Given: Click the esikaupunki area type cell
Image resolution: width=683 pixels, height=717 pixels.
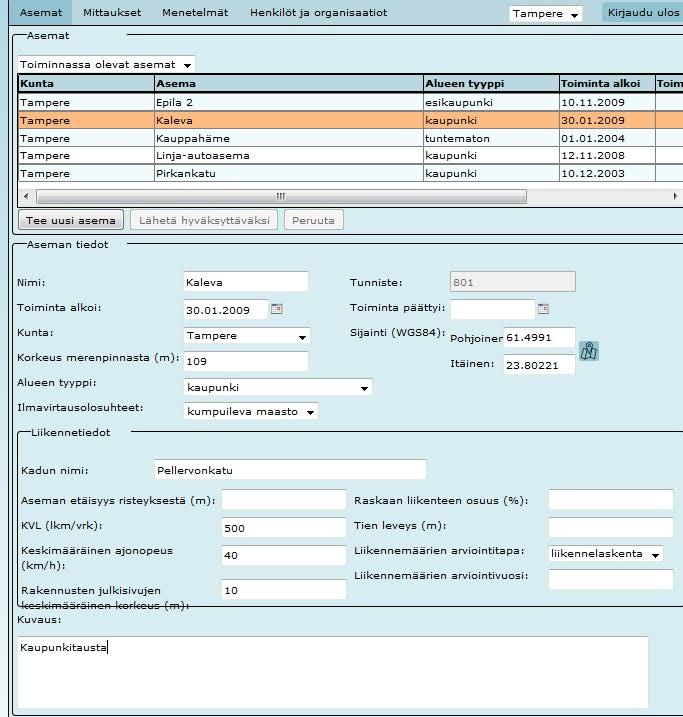Looking at the screenshot, I should click(x=491, y=102).
